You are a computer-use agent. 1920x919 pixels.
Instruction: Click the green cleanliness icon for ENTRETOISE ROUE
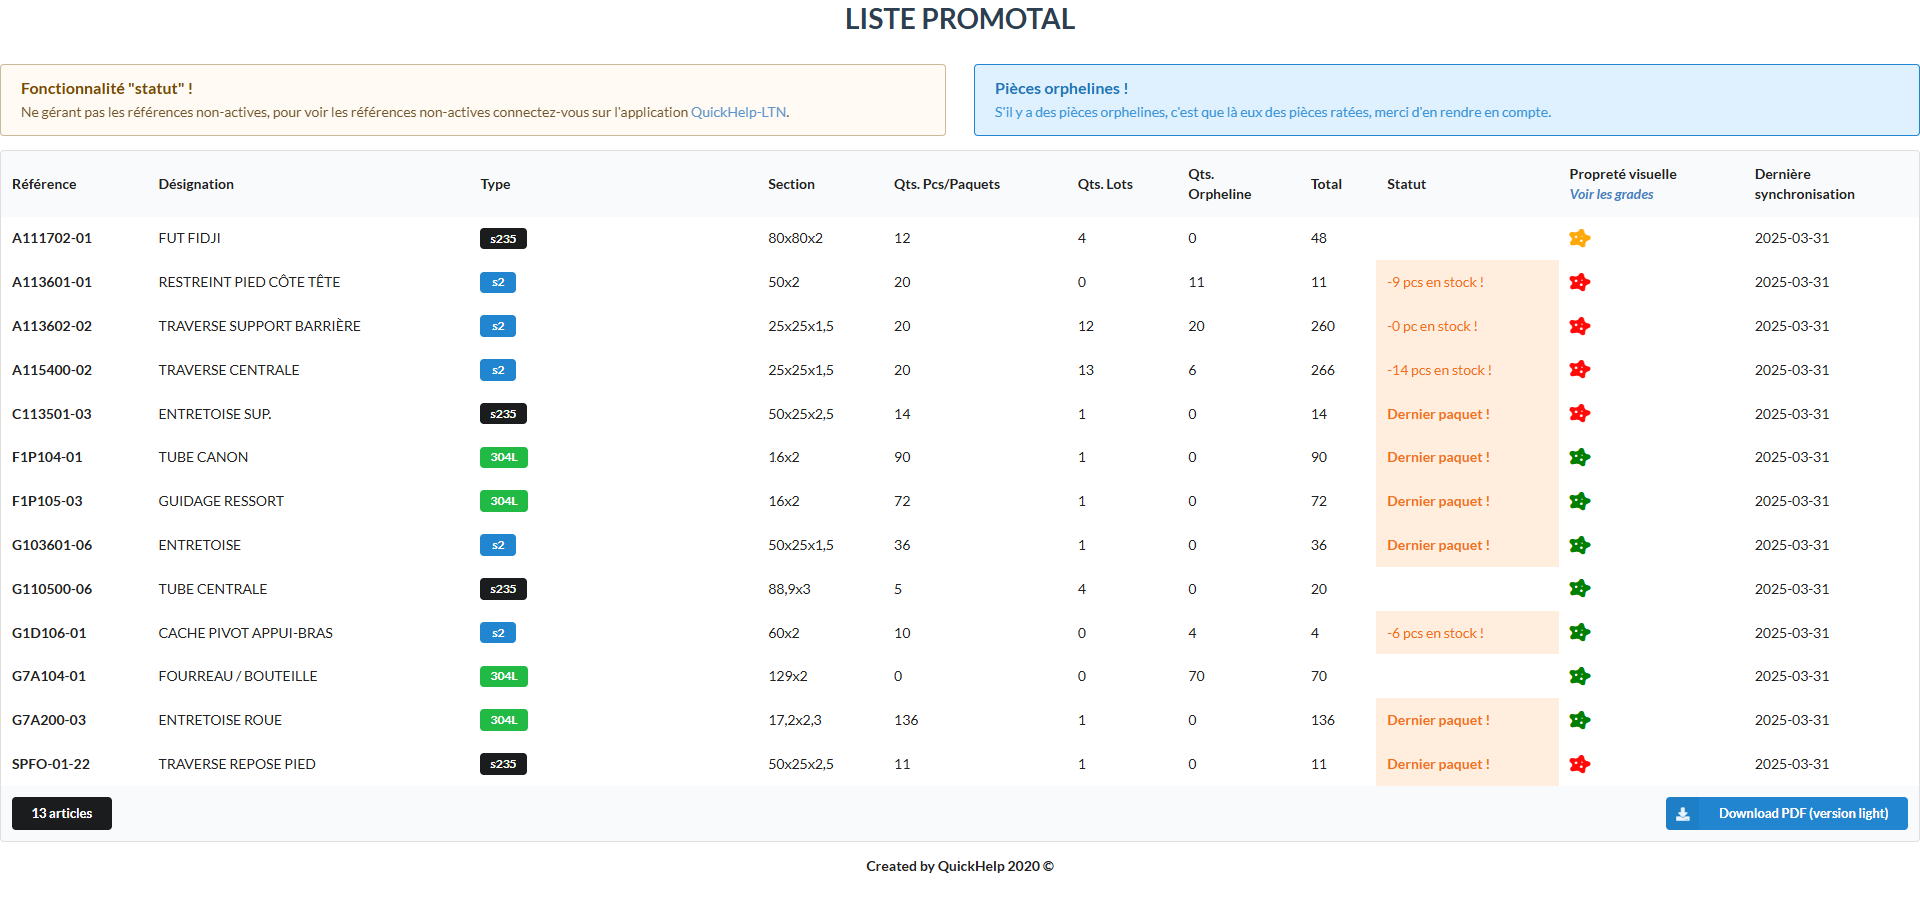point(1580,720)
